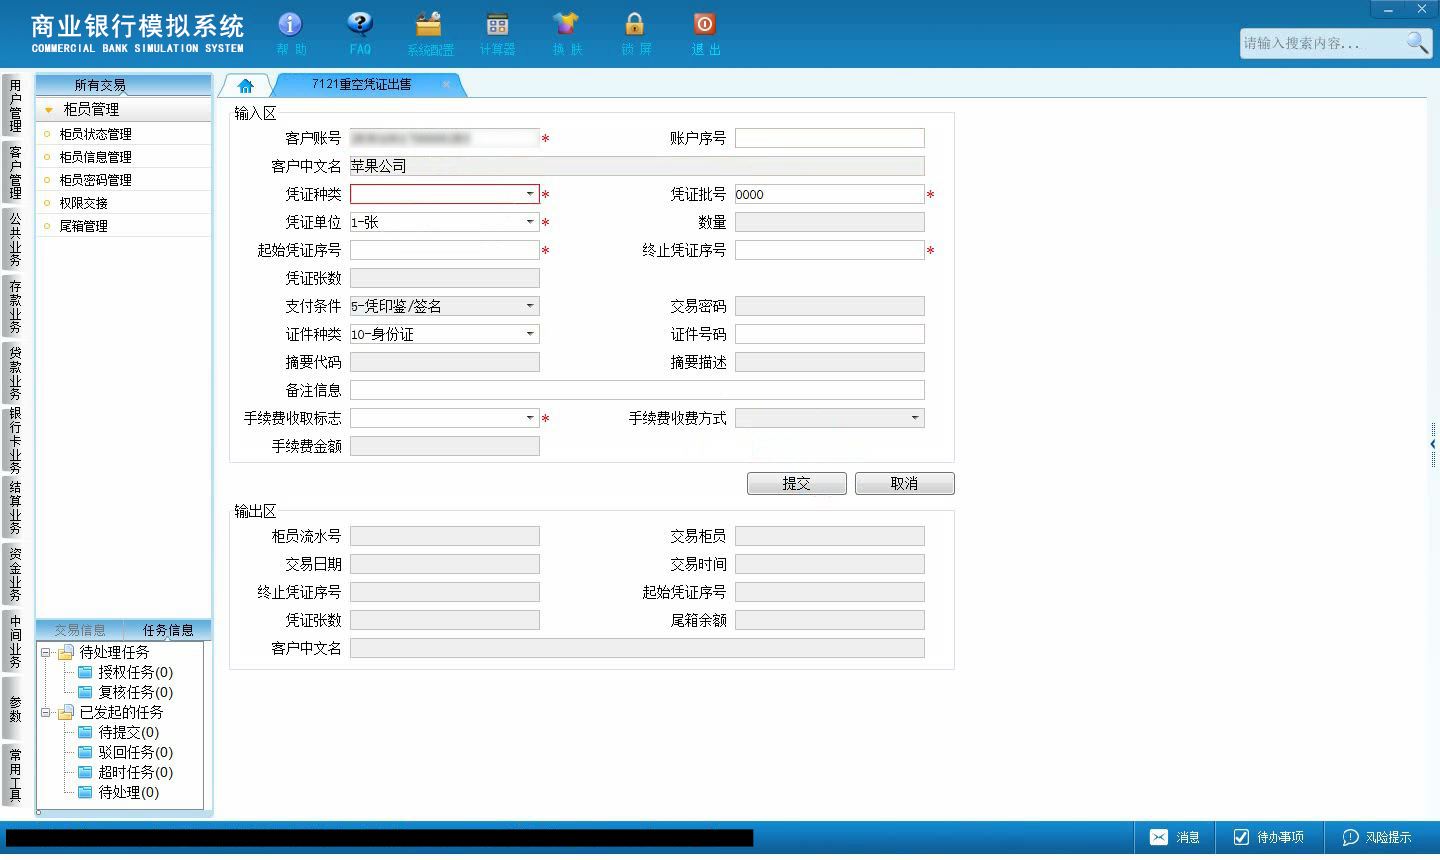The width and height of the screenshot is (1440, 860).
Task: Select 超时任务(0) in task tree
Action: pos(135,772)
